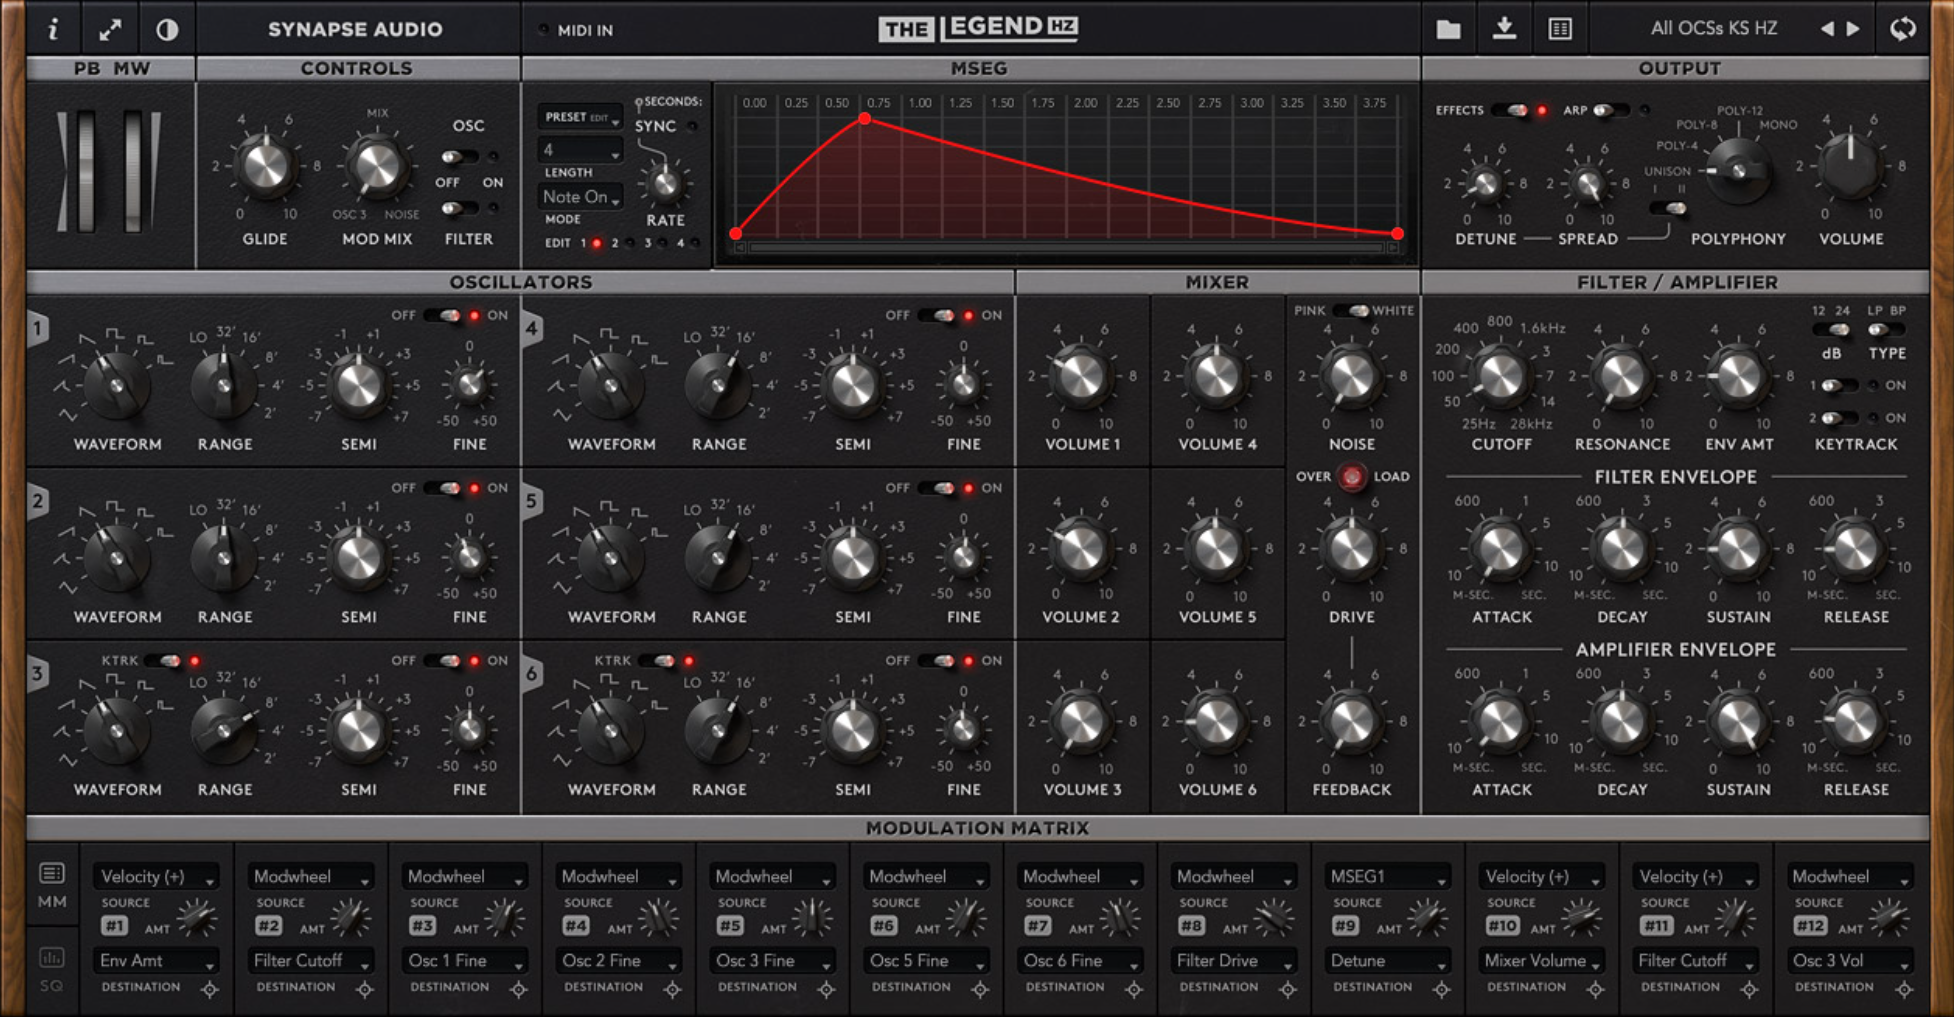Click the contrast/theme icon next to resize
This screenshot has height=1017, width=1954.
166,28
